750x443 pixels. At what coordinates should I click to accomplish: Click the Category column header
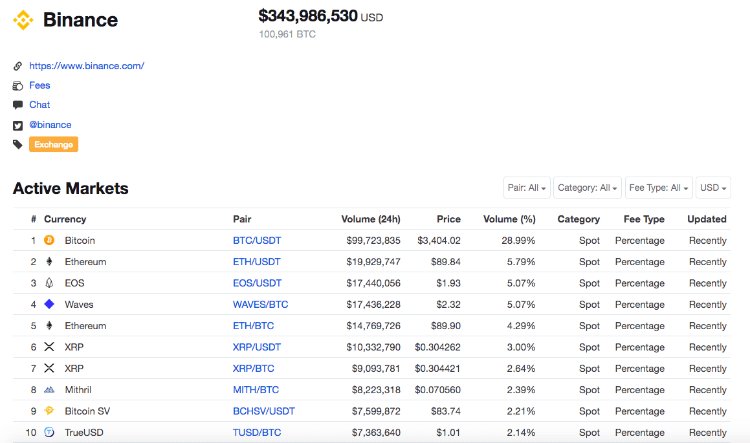click(x=579, y=219)
